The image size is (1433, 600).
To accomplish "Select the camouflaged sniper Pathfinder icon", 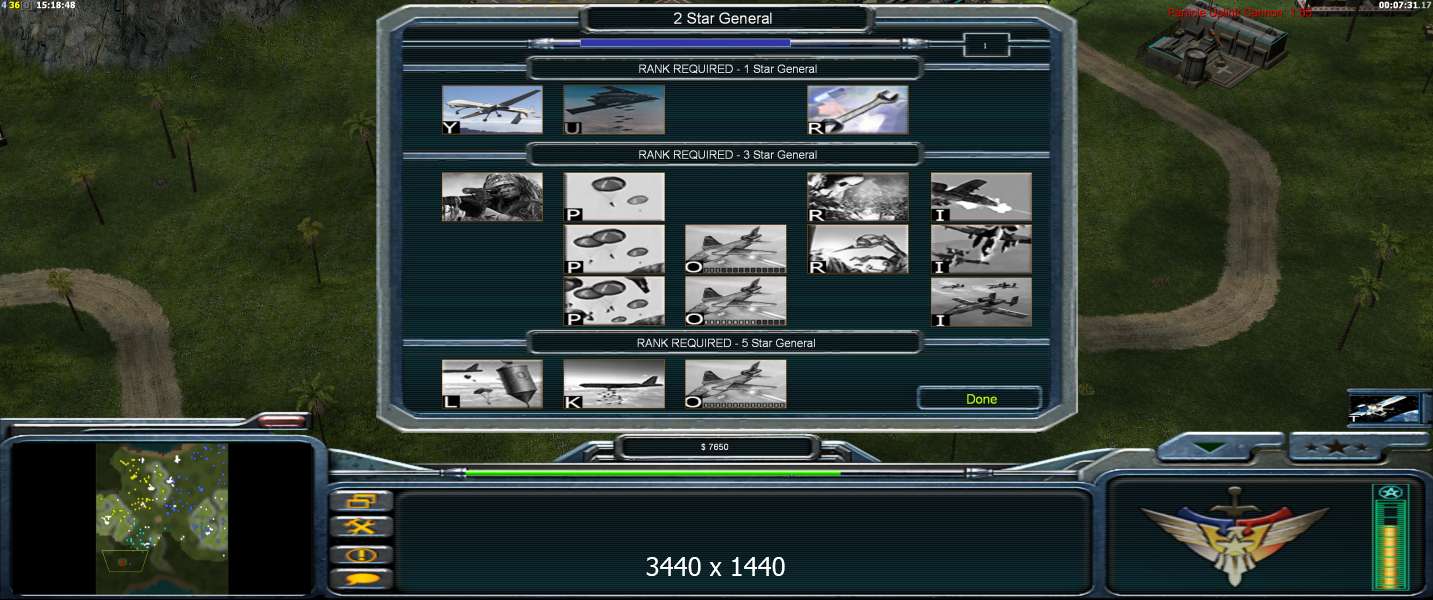I will (x=492, y=197).
